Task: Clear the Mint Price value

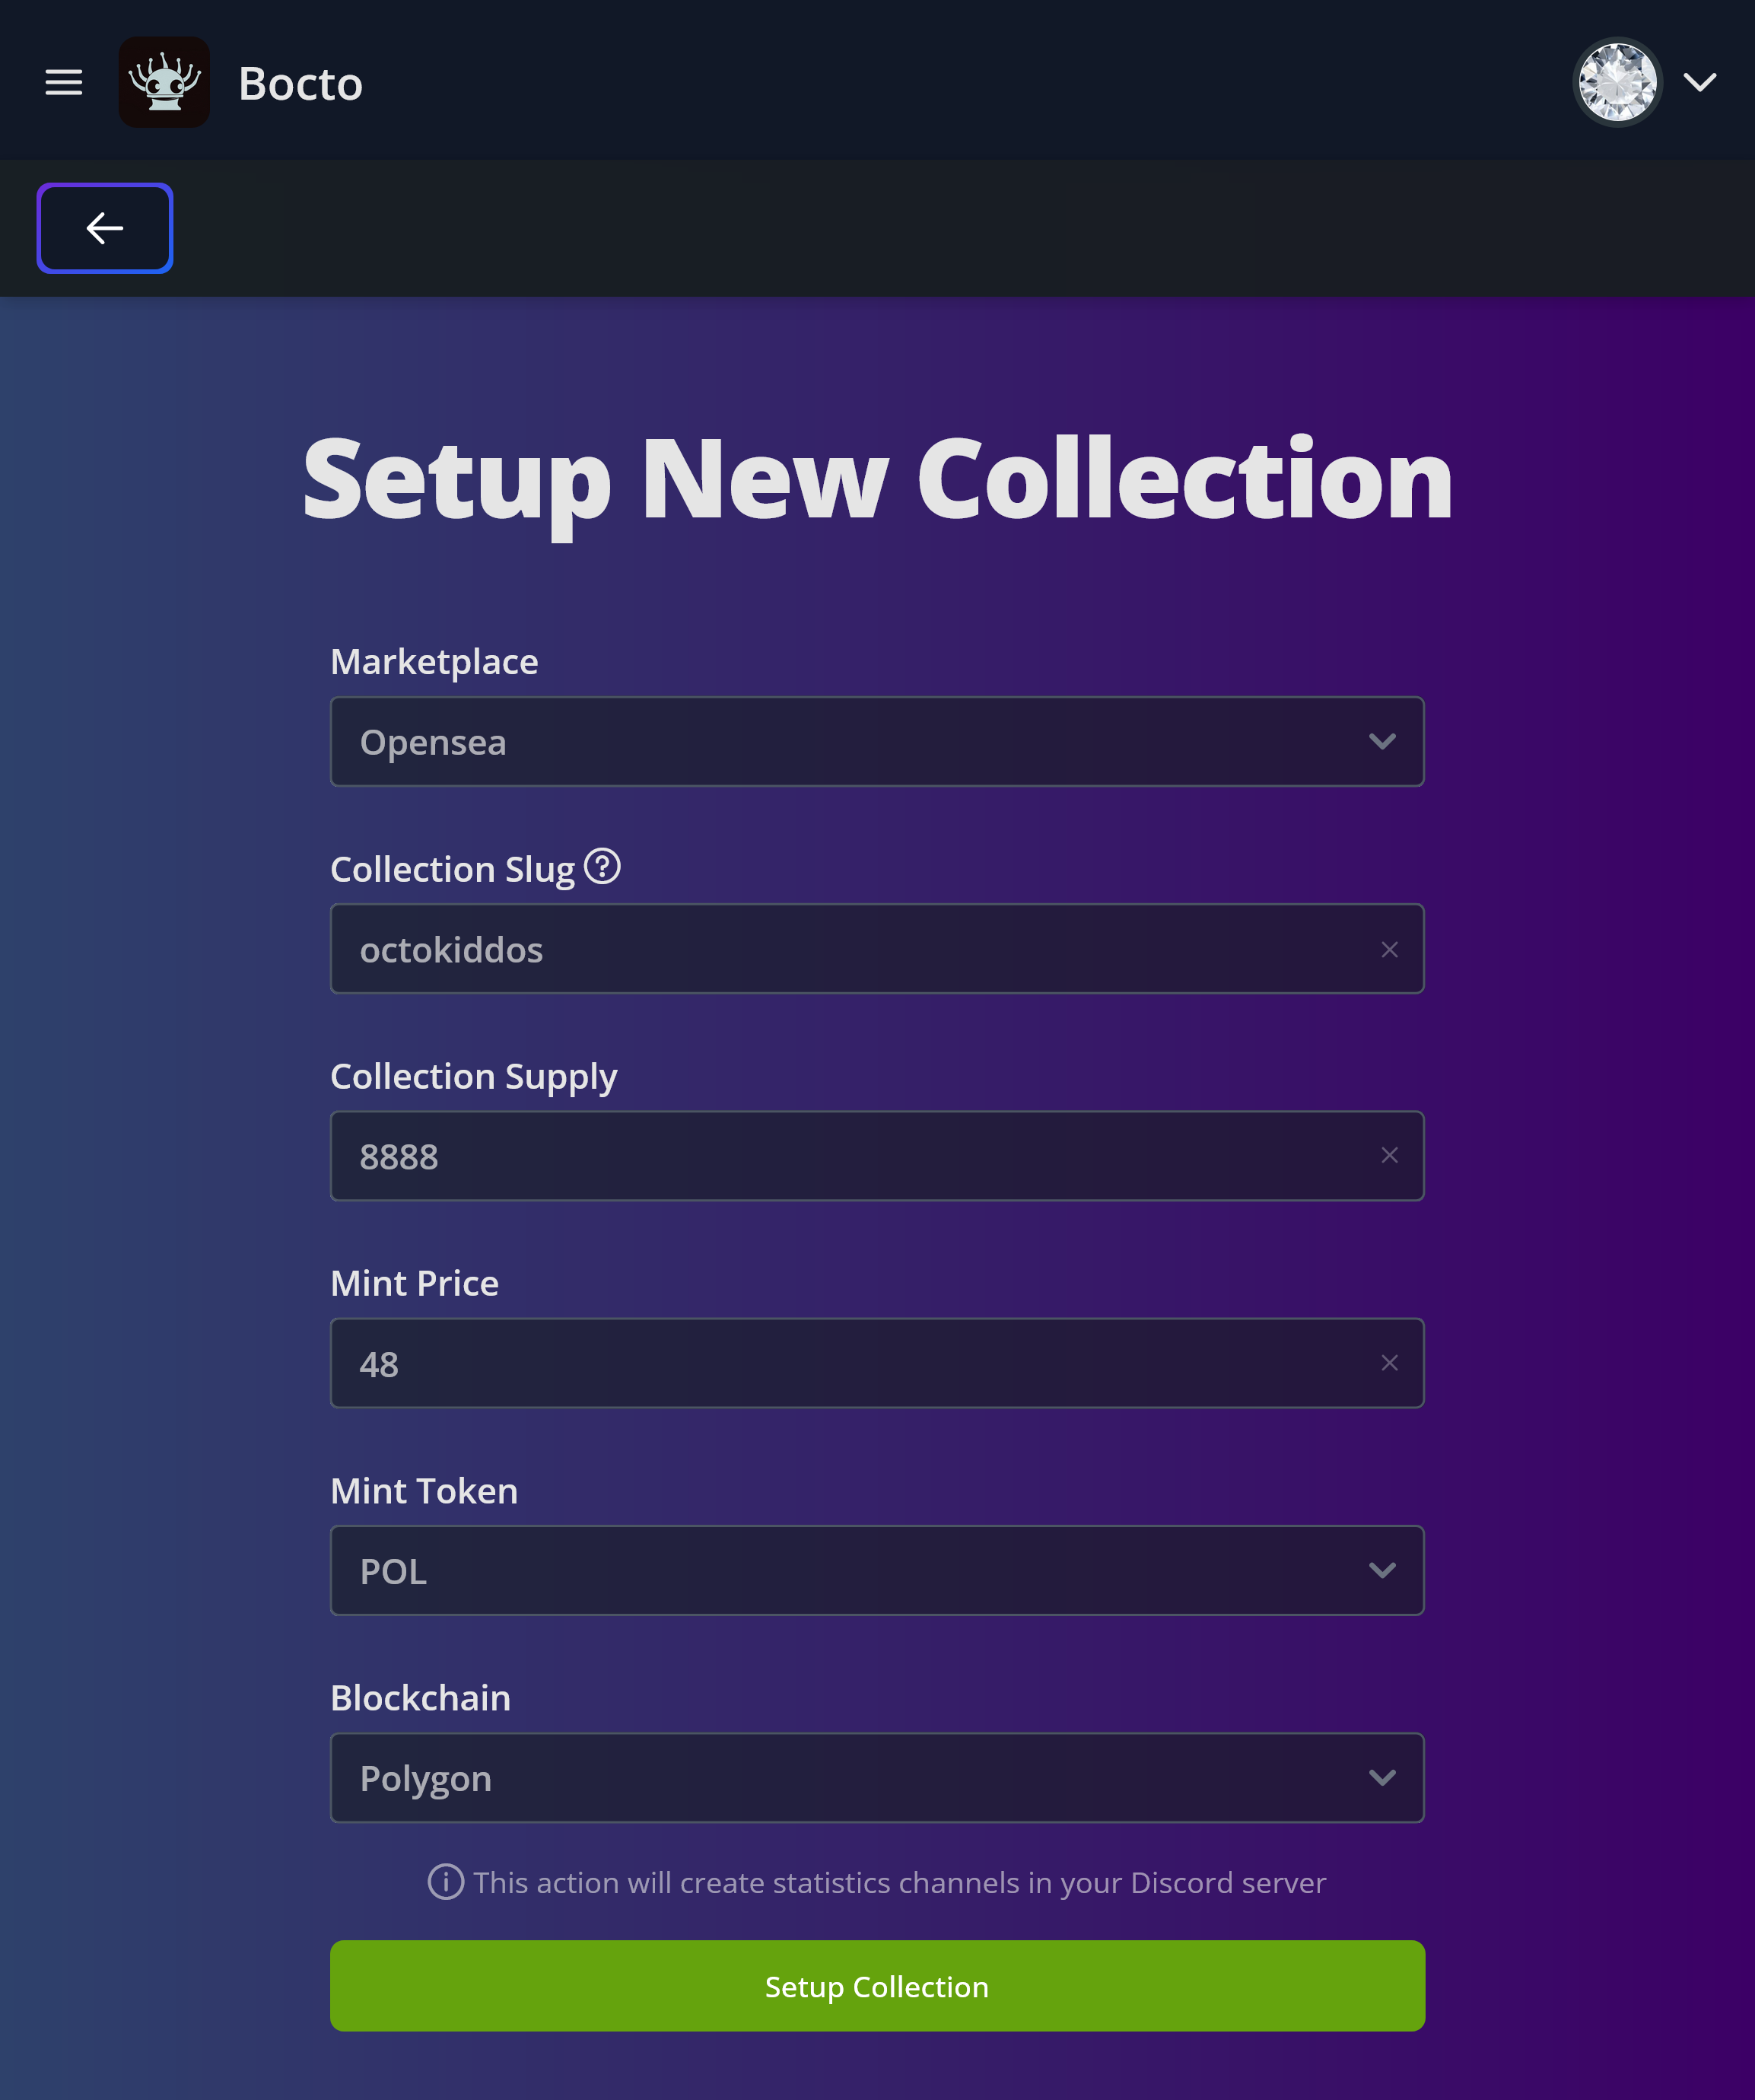Action: point(1389,1363)
